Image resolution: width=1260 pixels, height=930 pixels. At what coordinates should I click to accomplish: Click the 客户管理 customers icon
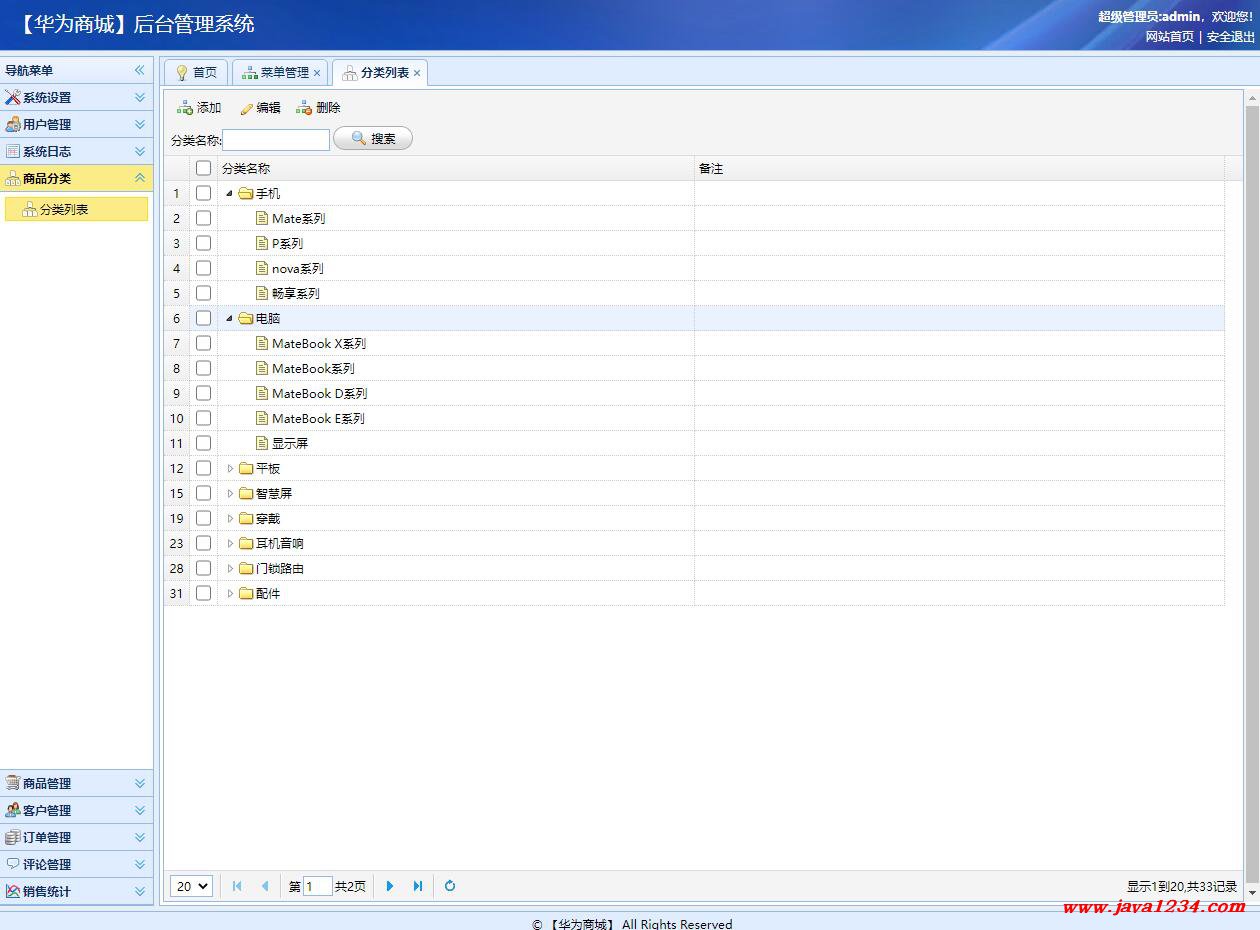click(x=13, y=810)
